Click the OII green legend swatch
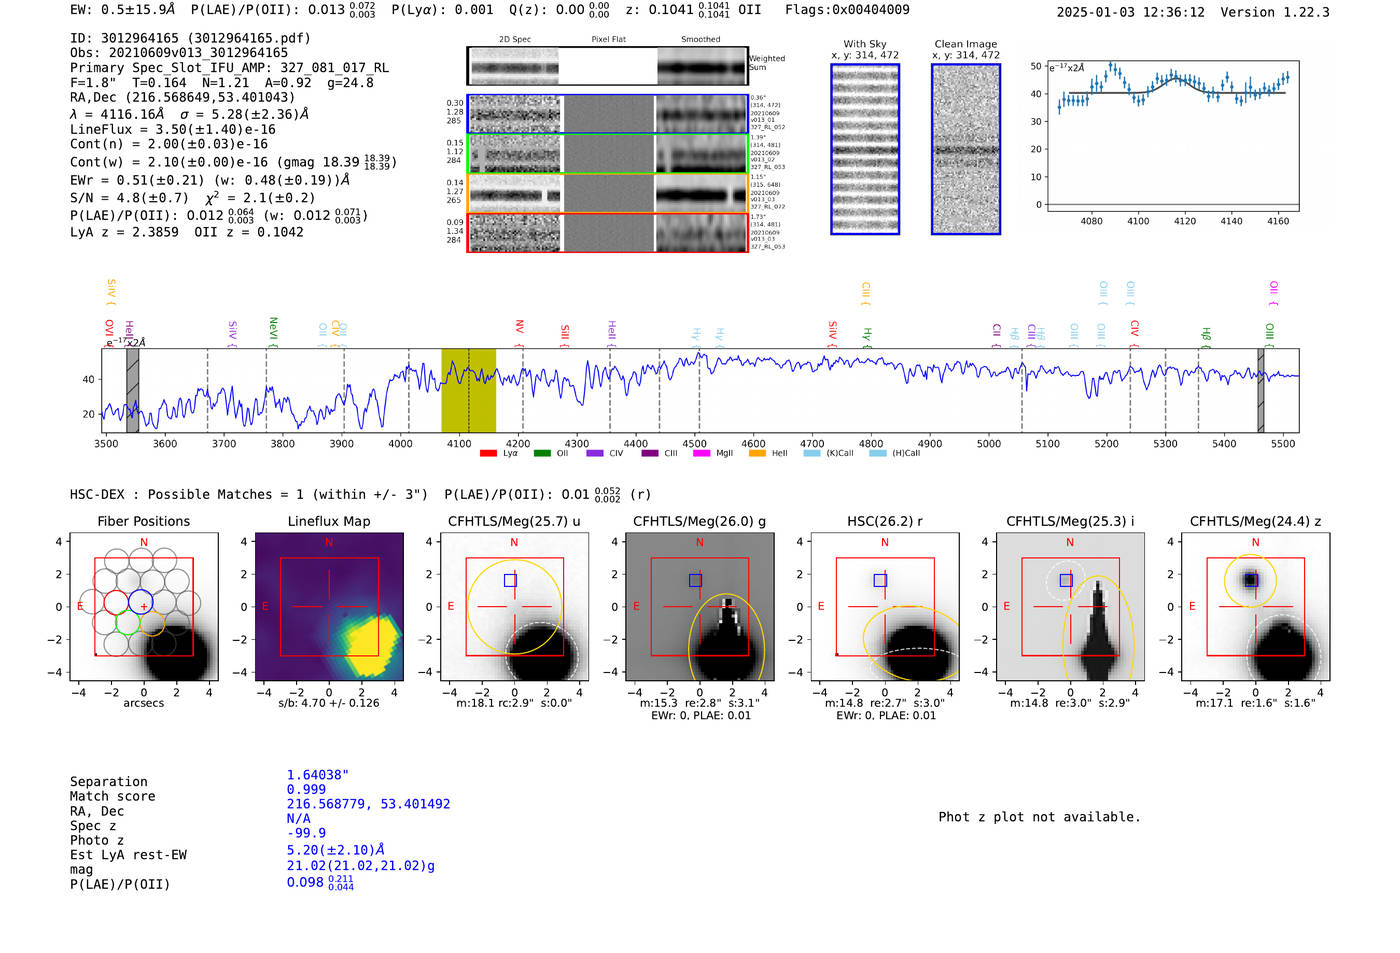1400x953 pixels. pos(542,454)
